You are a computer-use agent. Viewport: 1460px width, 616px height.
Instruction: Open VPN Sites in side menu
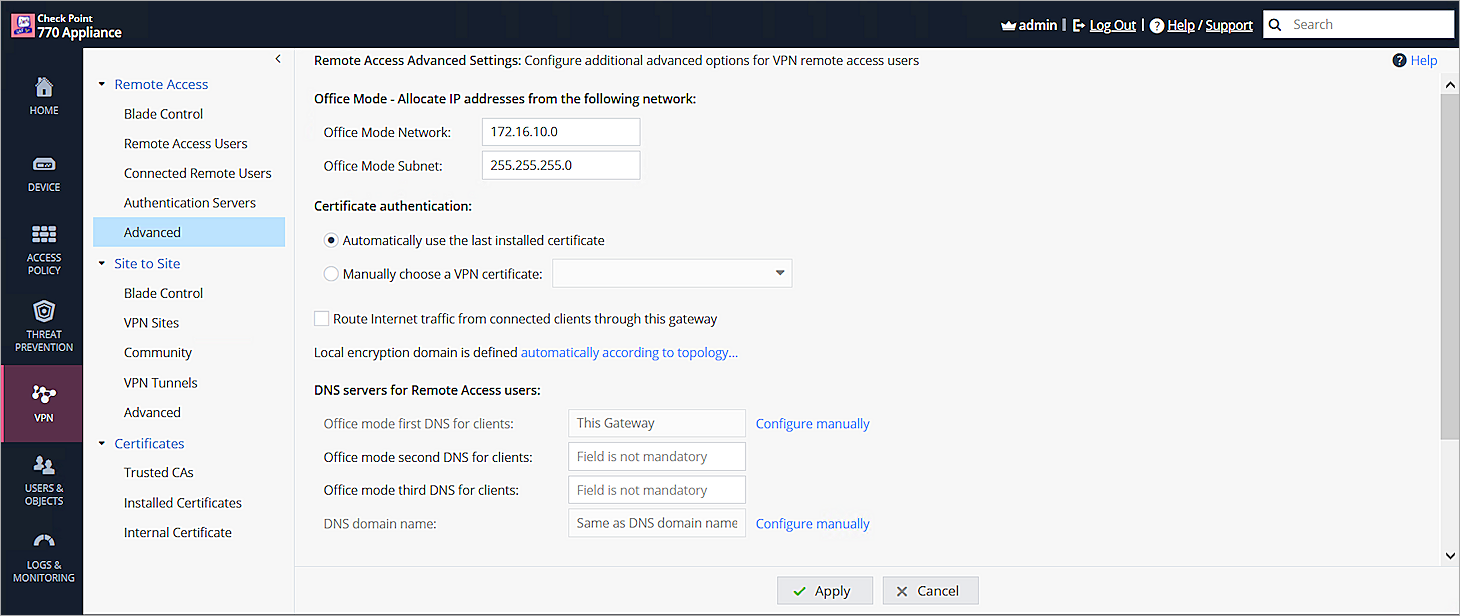[152, 323]
